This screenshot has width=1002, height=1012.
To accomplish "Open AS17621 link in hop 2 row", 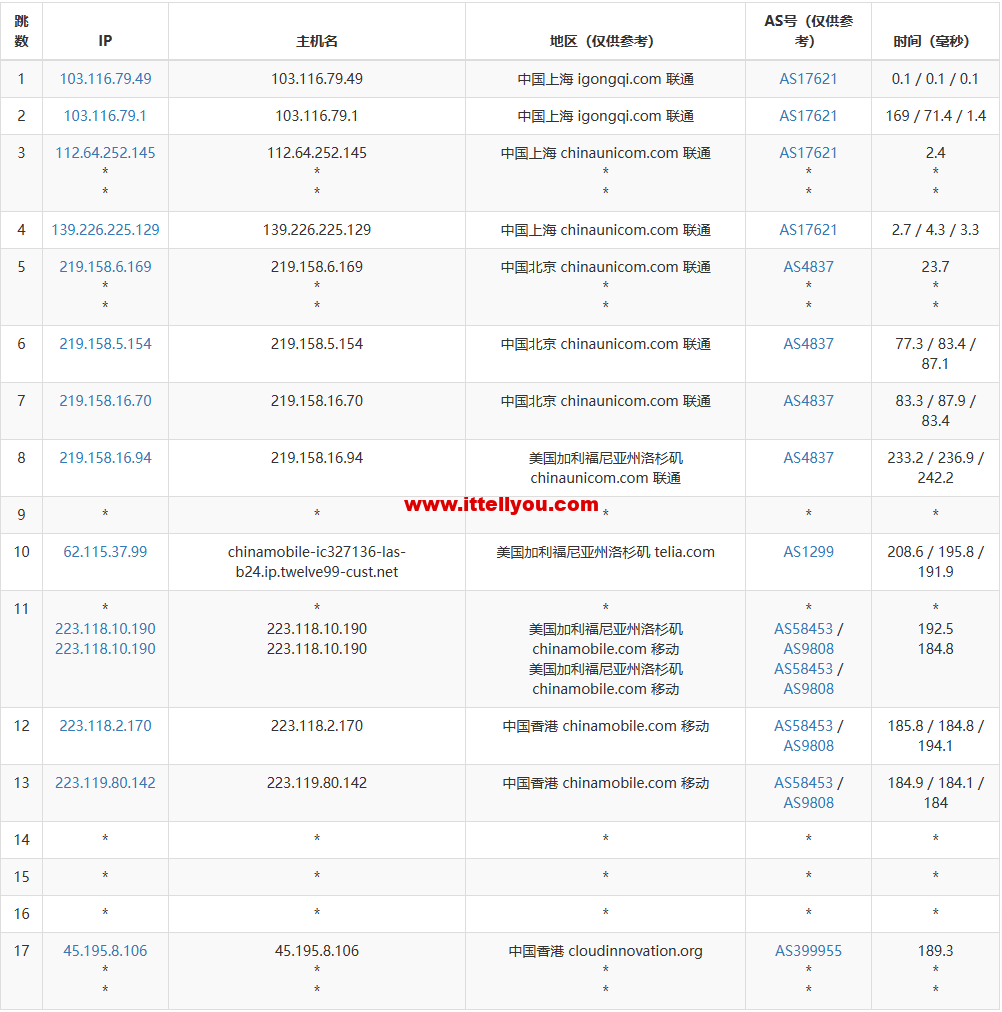I will pos(808,116).
